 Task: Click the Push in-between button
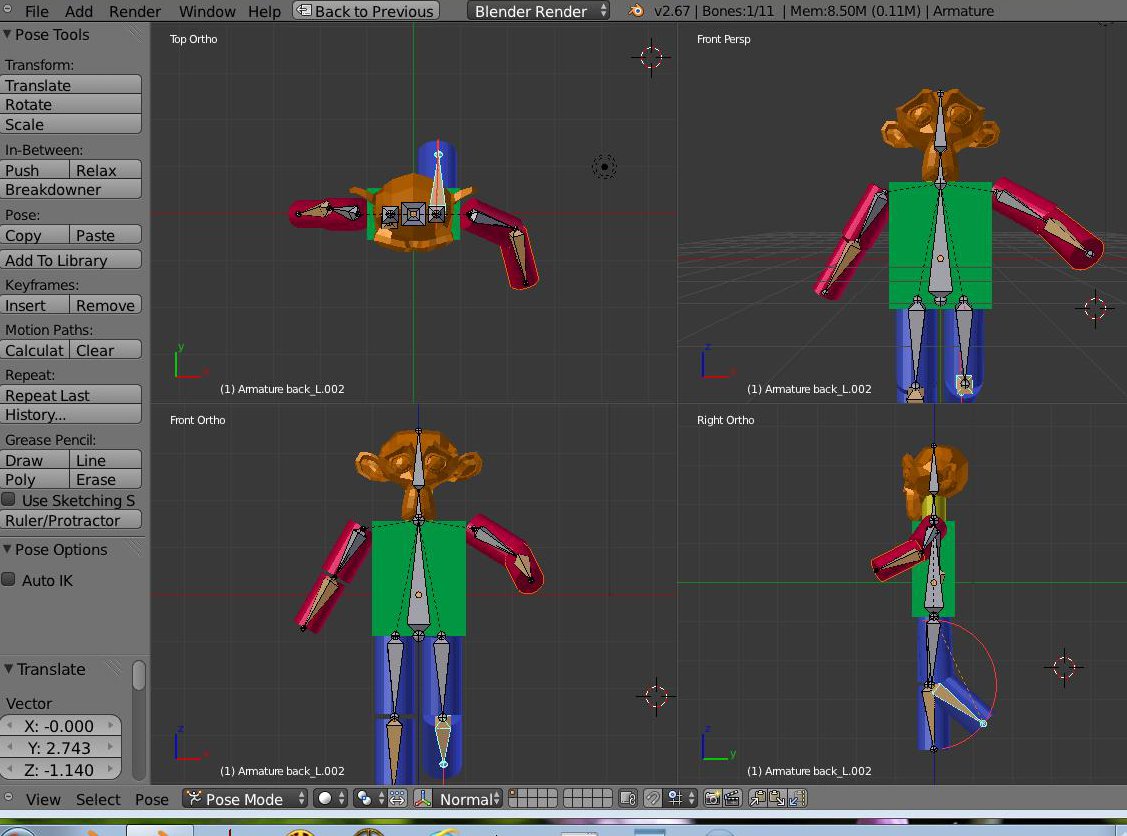click(x=35, y=170)
